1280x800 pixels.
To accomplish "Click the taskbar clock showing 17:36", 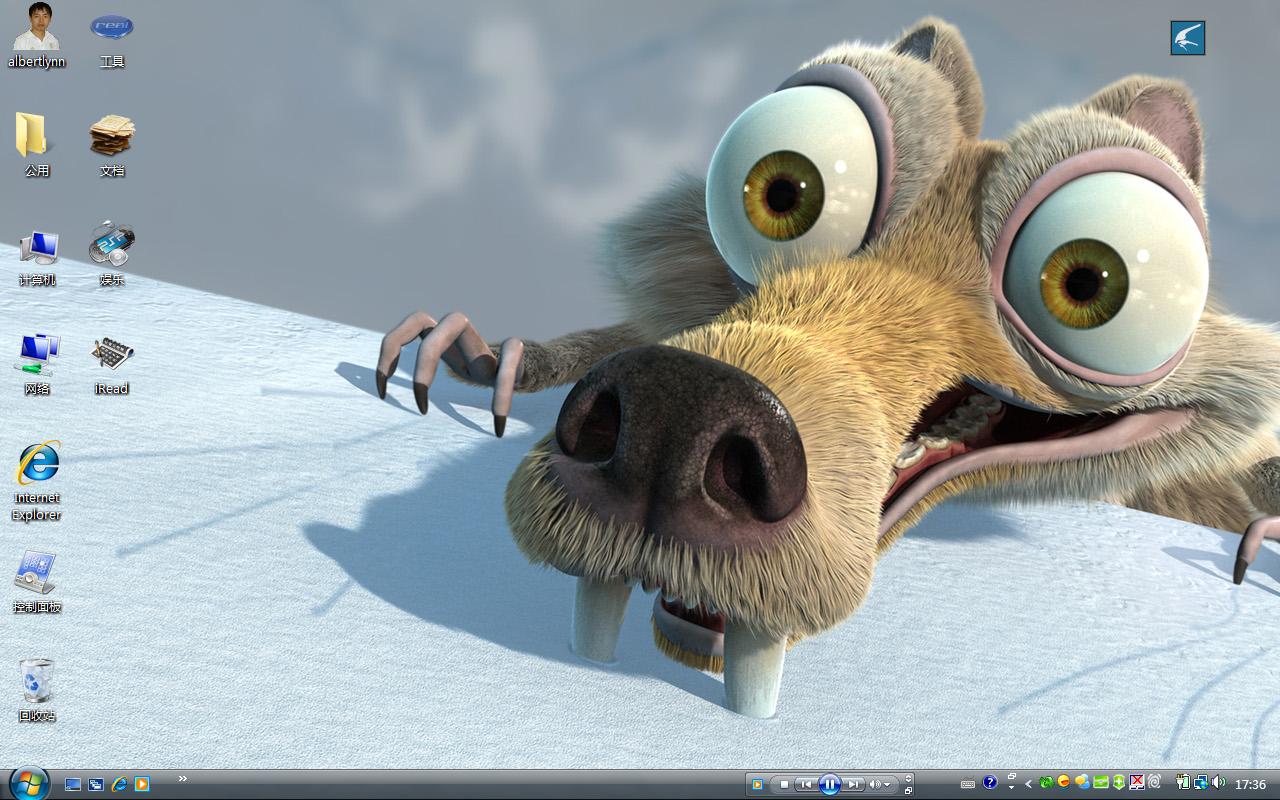I will click(x=1251, y=785).
